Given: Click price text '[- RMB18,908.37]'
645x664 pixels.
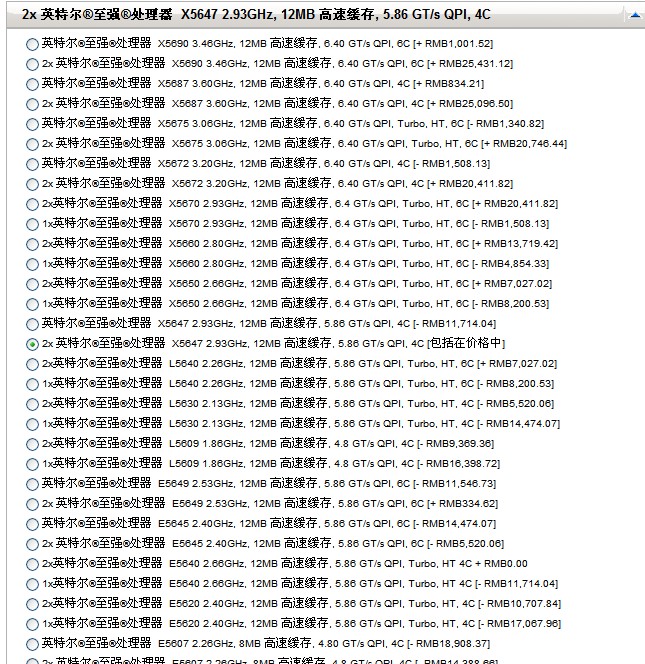Looking at the screenshot, I should pos(448,644).
